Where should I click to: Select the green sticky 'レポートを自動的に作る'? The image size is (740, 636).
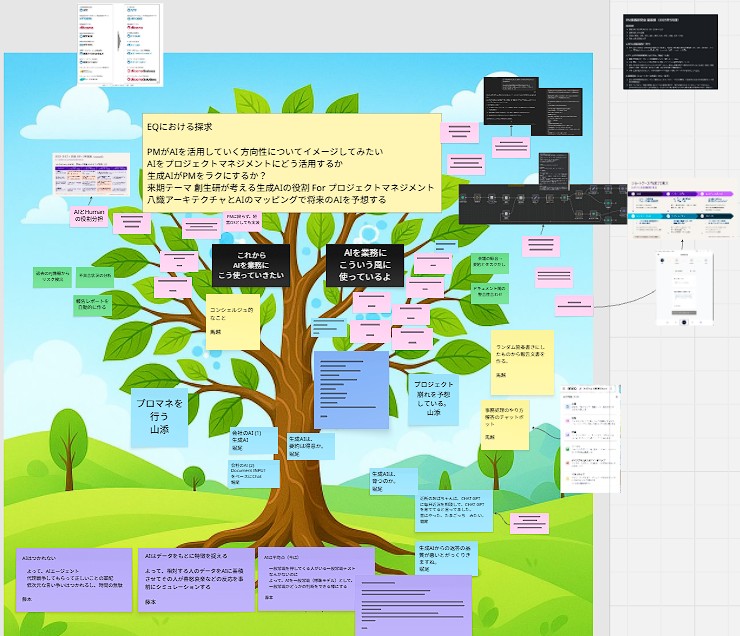click(92, 306)
